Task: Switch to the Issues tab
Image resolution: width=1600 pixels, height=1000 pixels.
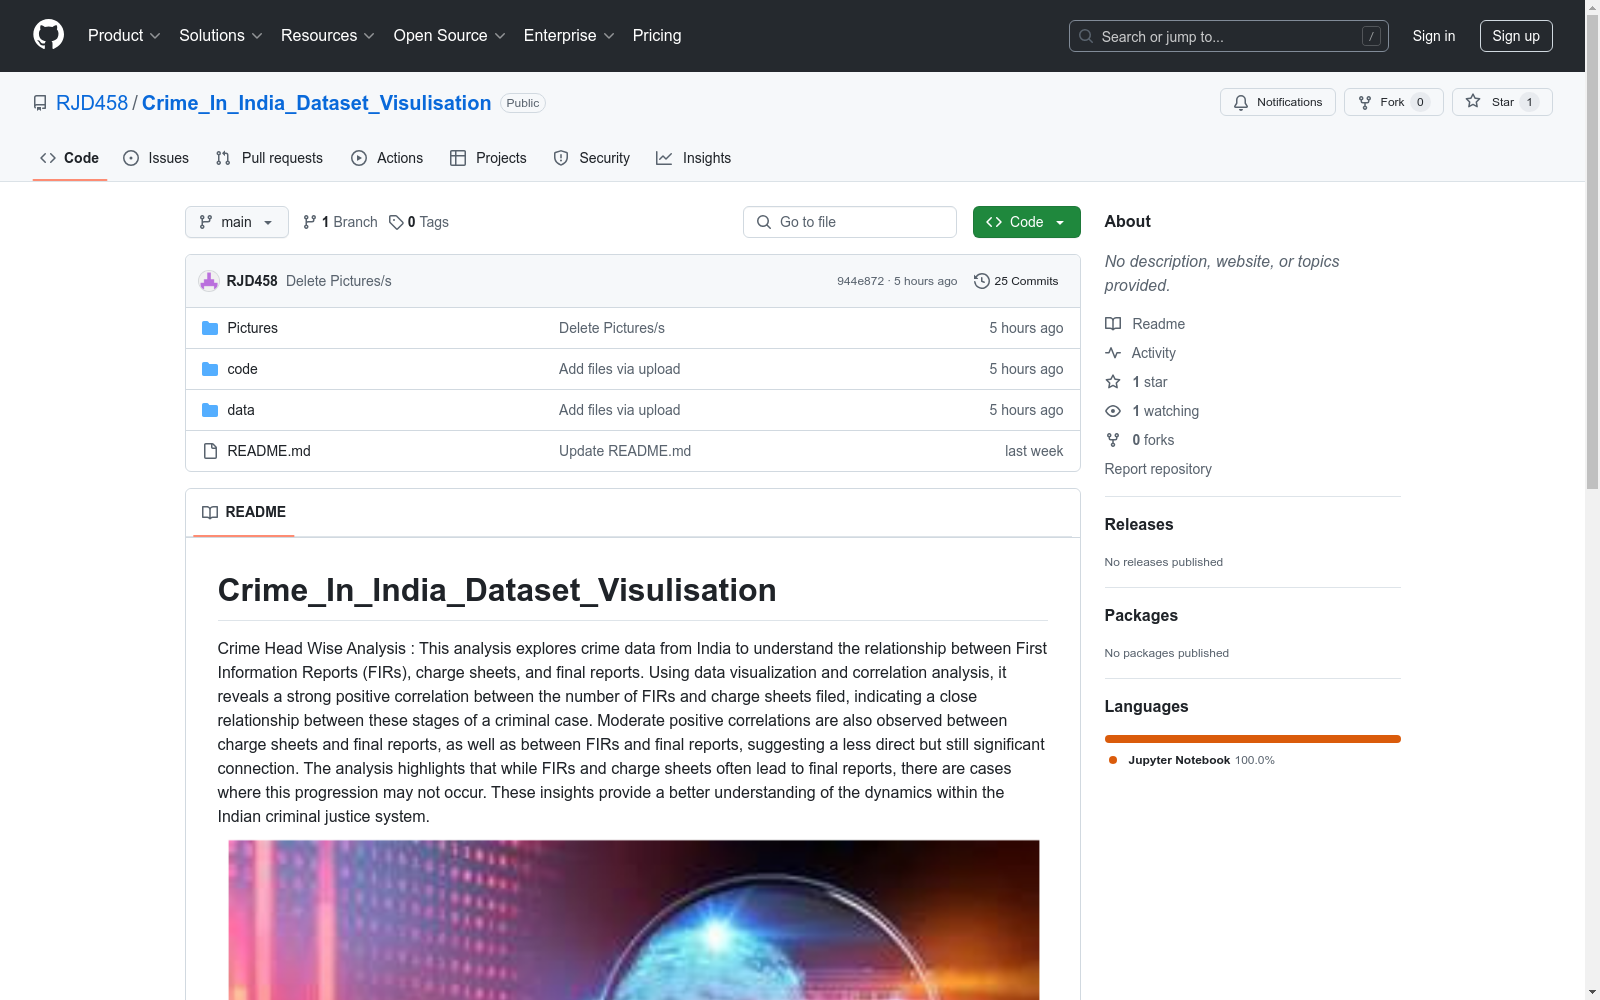Action: (x=156, y=158)
